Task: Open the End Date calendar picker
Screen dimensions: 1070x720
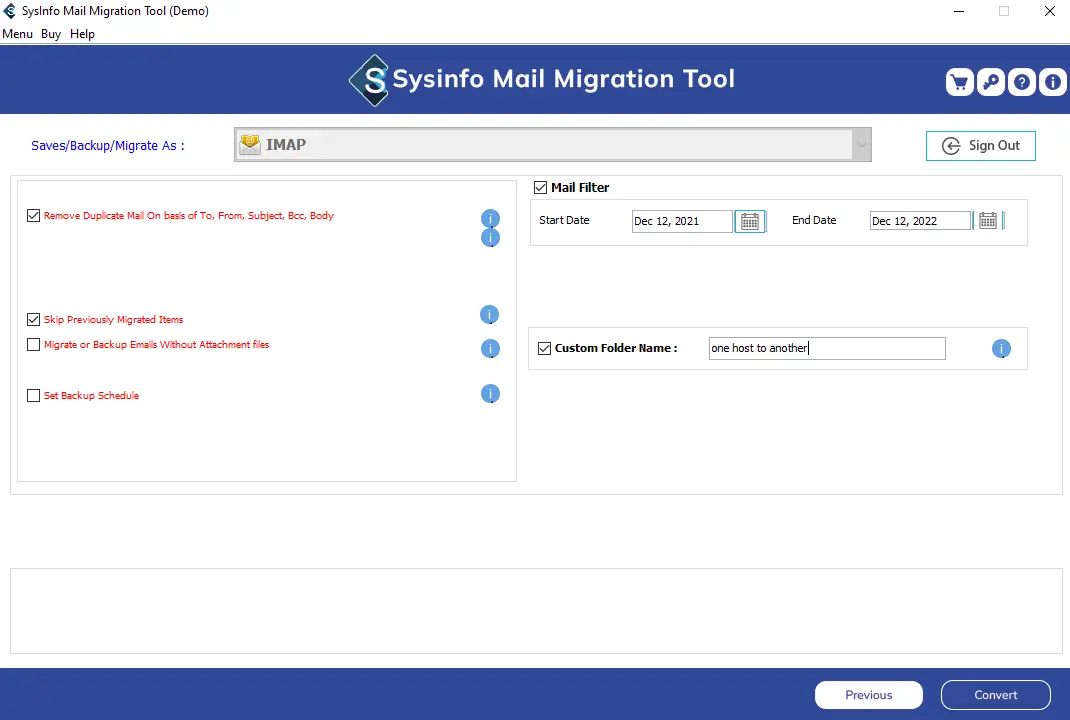Action: click(987, 221)
